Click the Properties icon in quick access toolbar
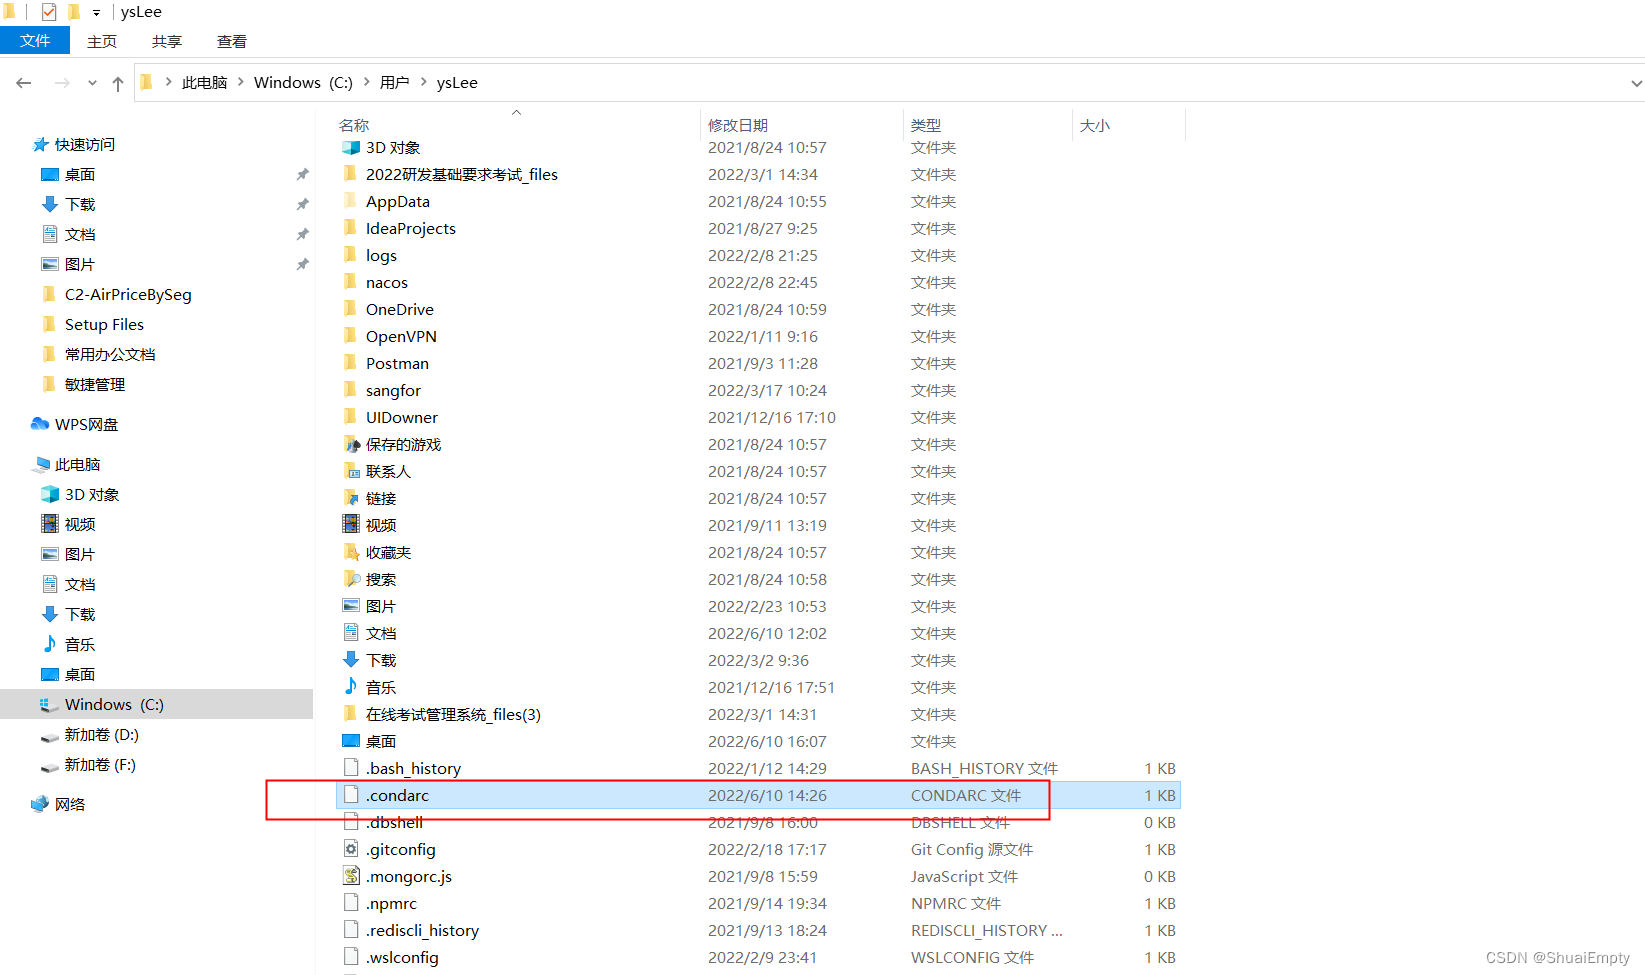The height and width of the screenshot is (975, 1645). click(47, 11)
